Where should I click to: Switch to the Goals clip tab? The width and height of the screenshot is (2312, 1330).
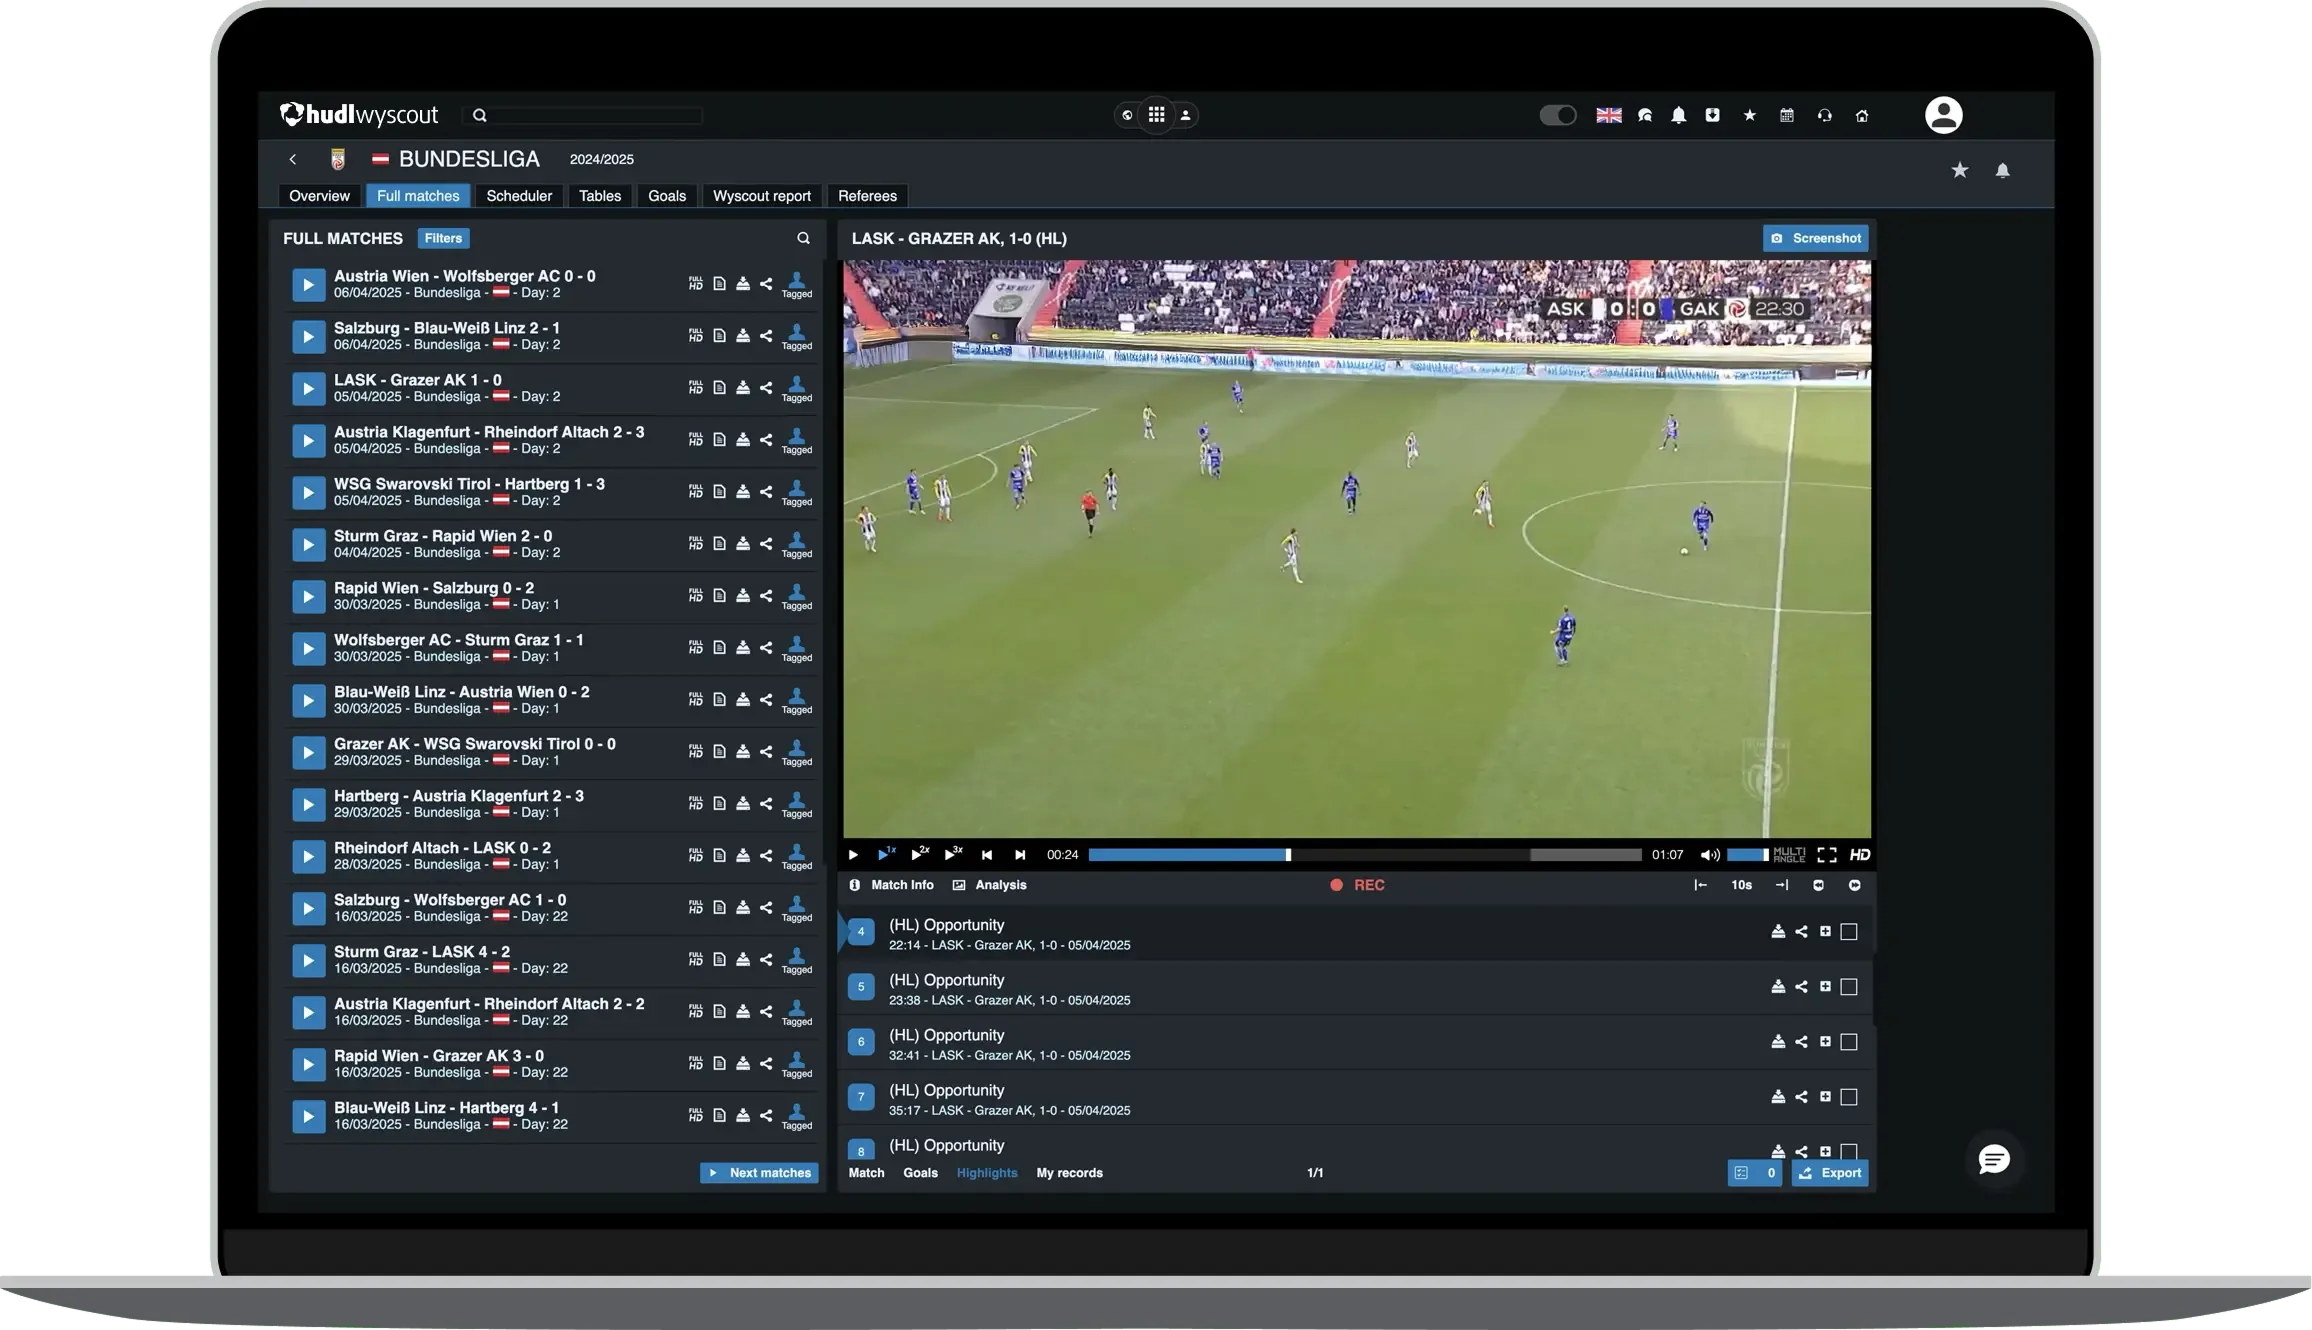tap(919, 1173)
